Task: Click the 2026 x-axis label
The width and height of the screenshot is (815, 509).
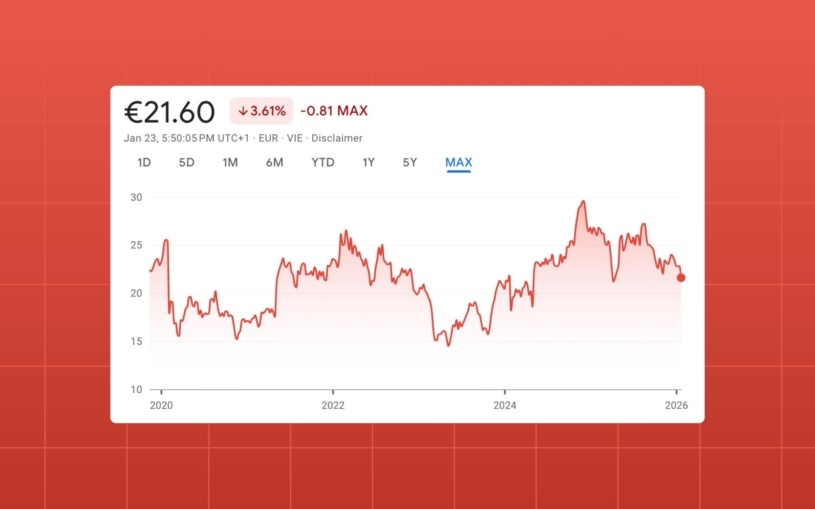Action: (677, 405)
